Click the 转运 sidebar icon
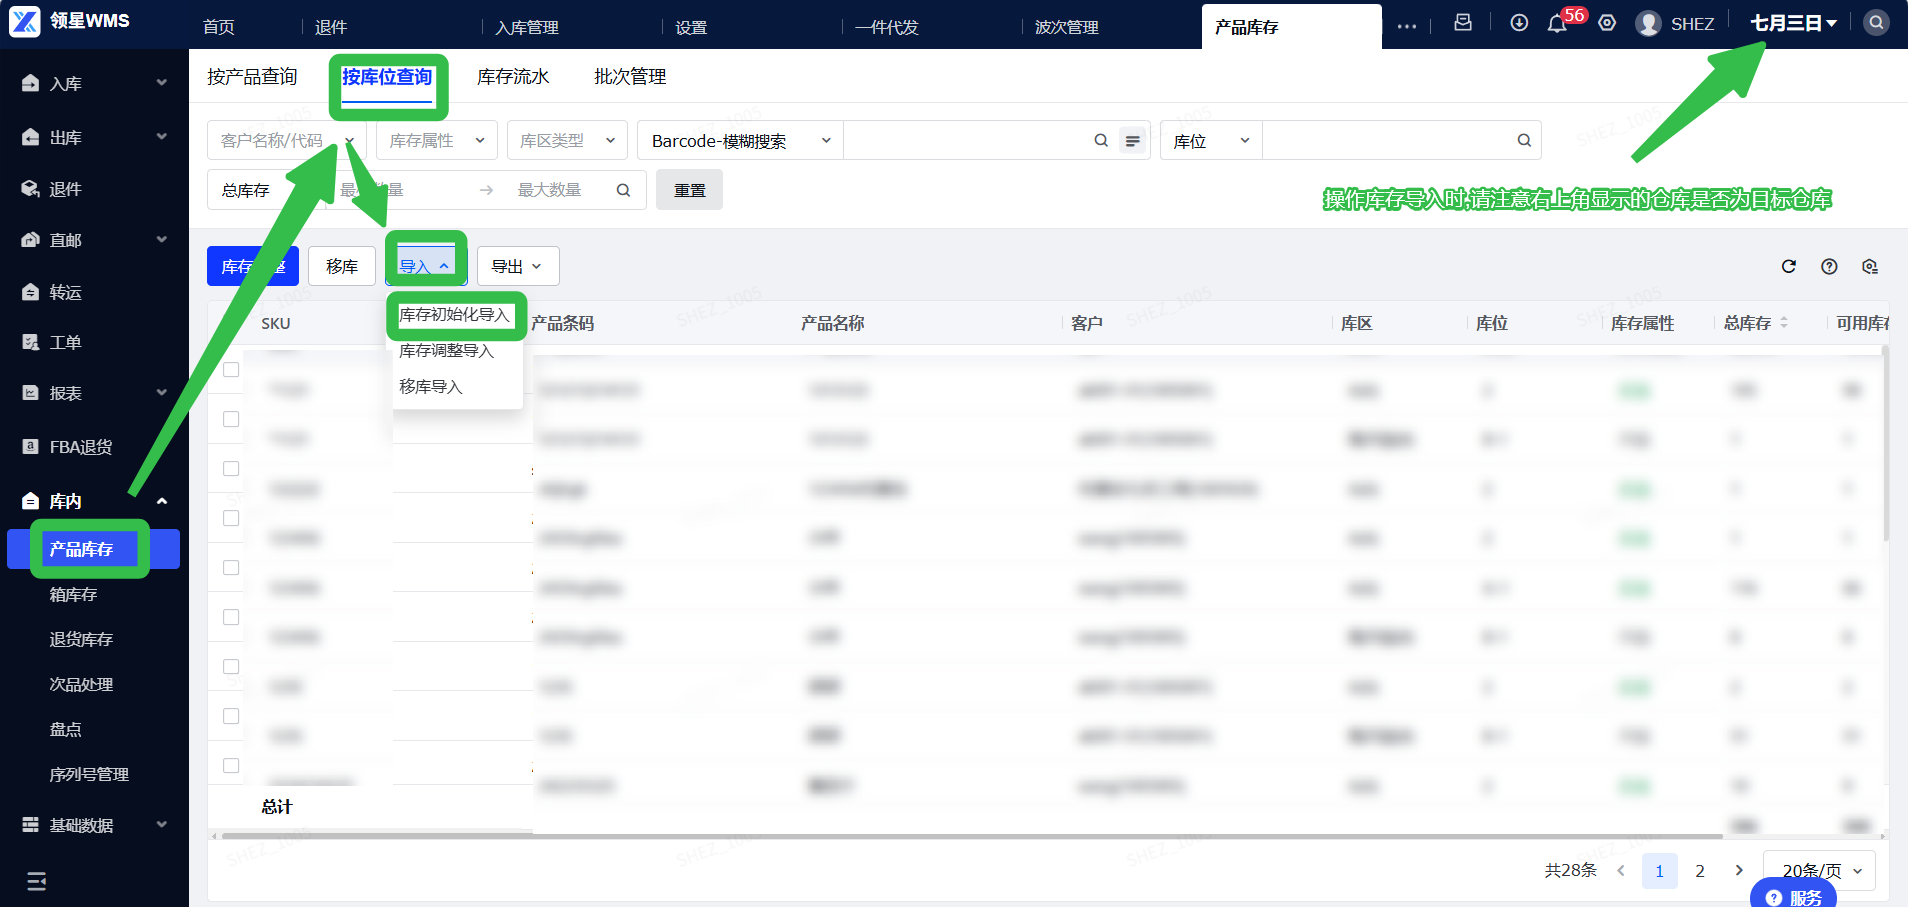This screenshot has height=907, width=1908. [x=31, y=292]
